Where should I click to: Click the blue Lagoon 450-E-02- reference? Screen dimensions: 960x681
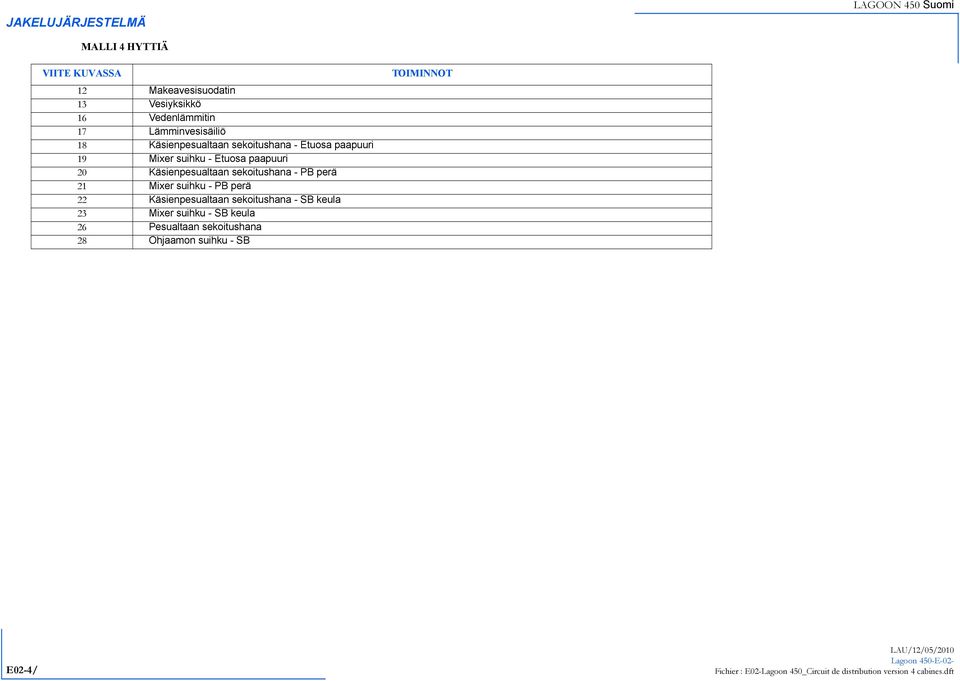click(x=923, y=661)
